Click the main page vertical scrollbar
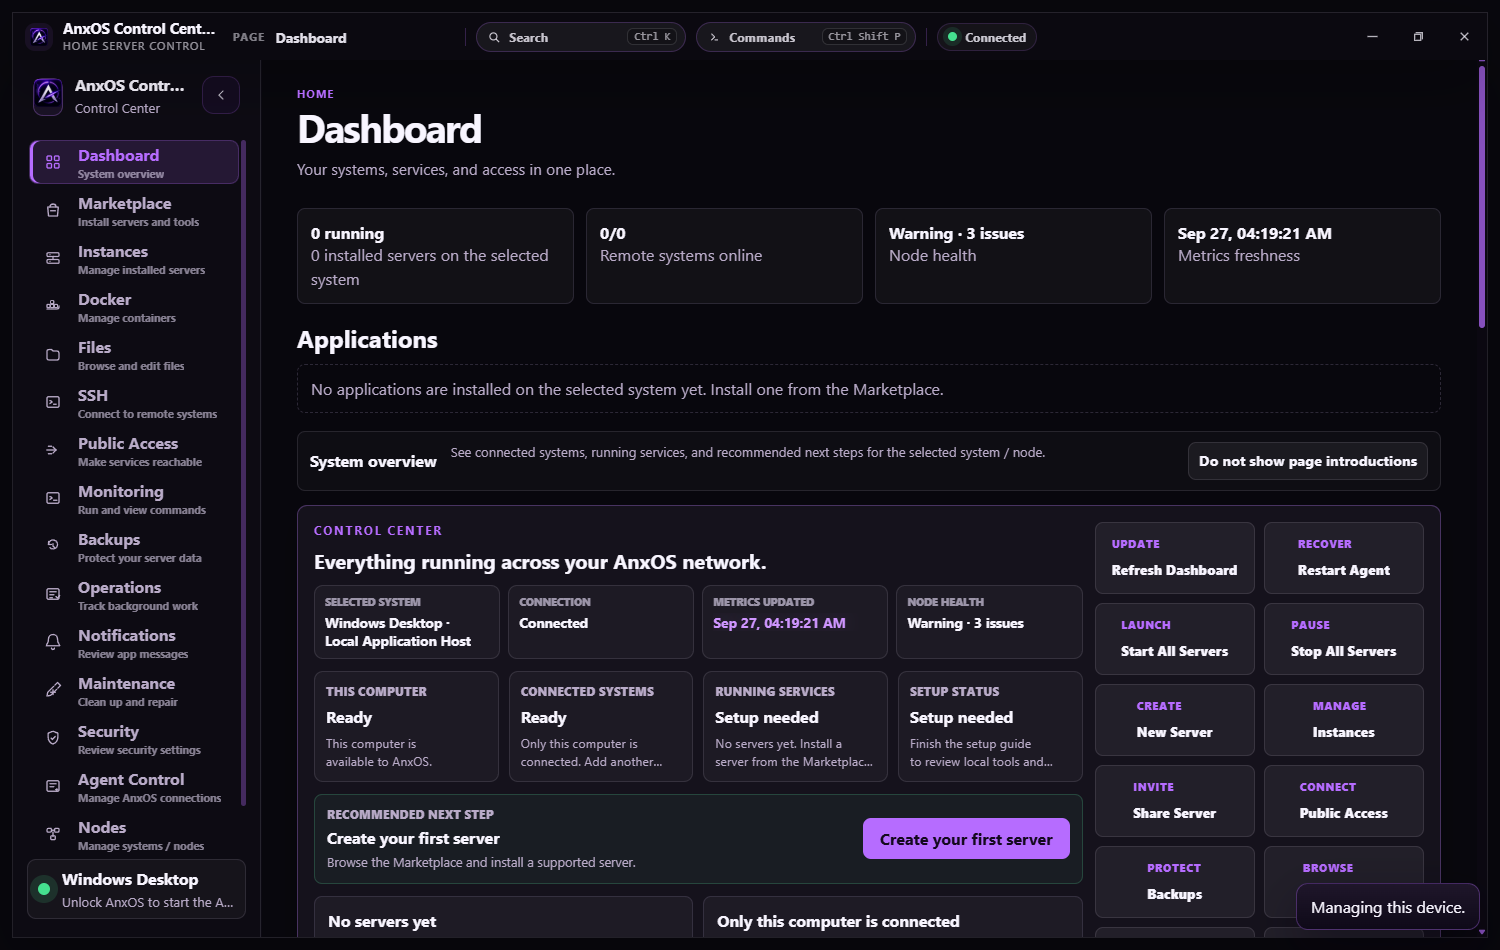 tap(1482, 196)
